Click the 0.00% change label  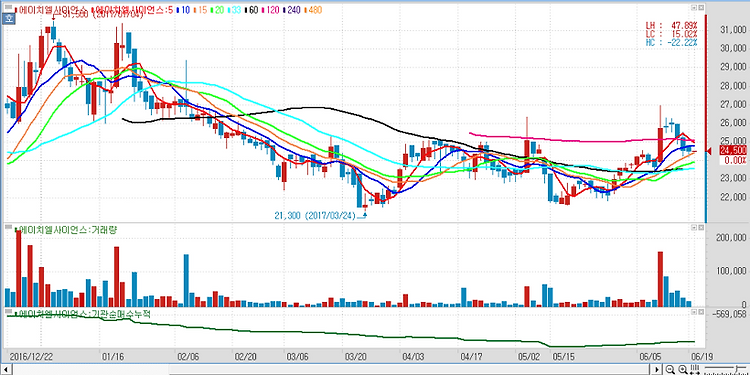click(736, 161)
